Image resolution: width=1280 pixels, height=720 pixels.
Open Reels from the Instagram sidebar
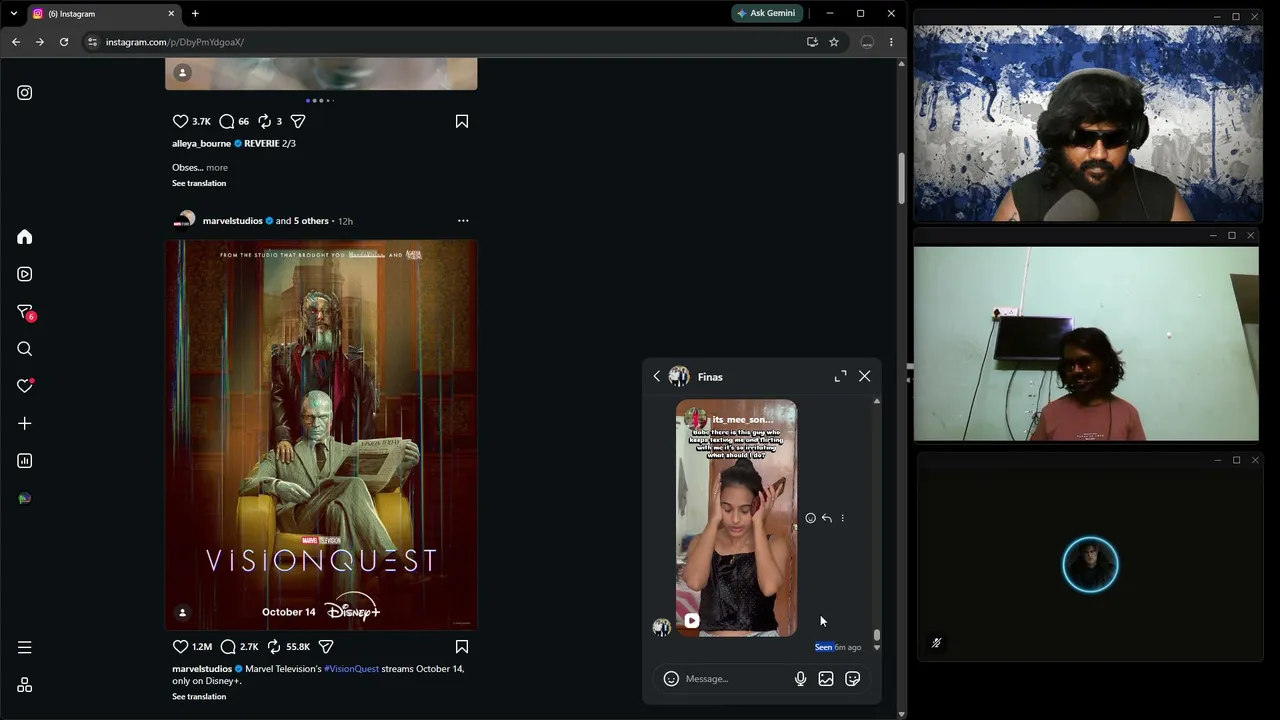coord(25,274)
